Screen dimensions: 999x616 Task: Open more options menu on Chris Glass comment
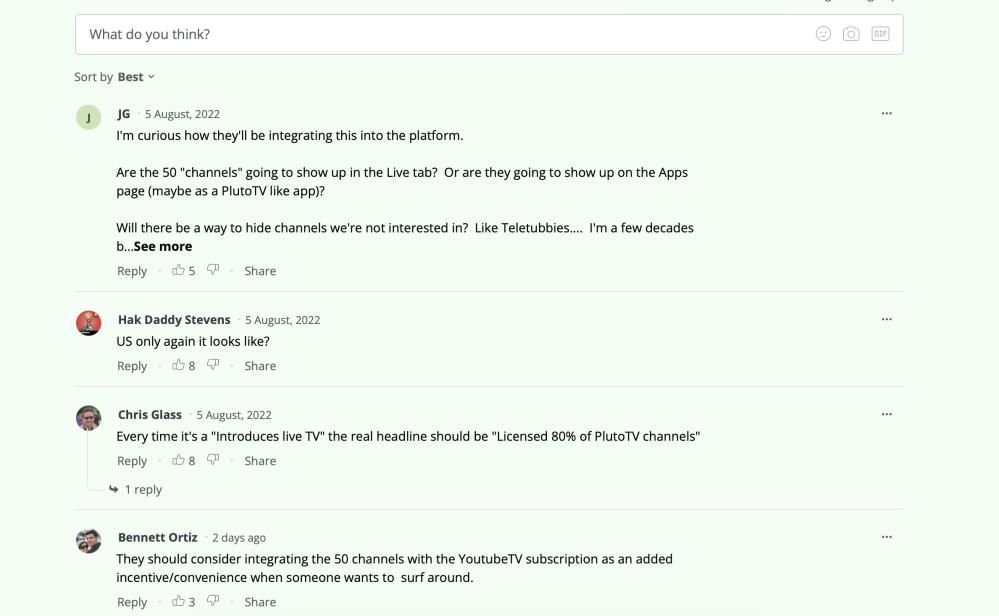point(886,414)
